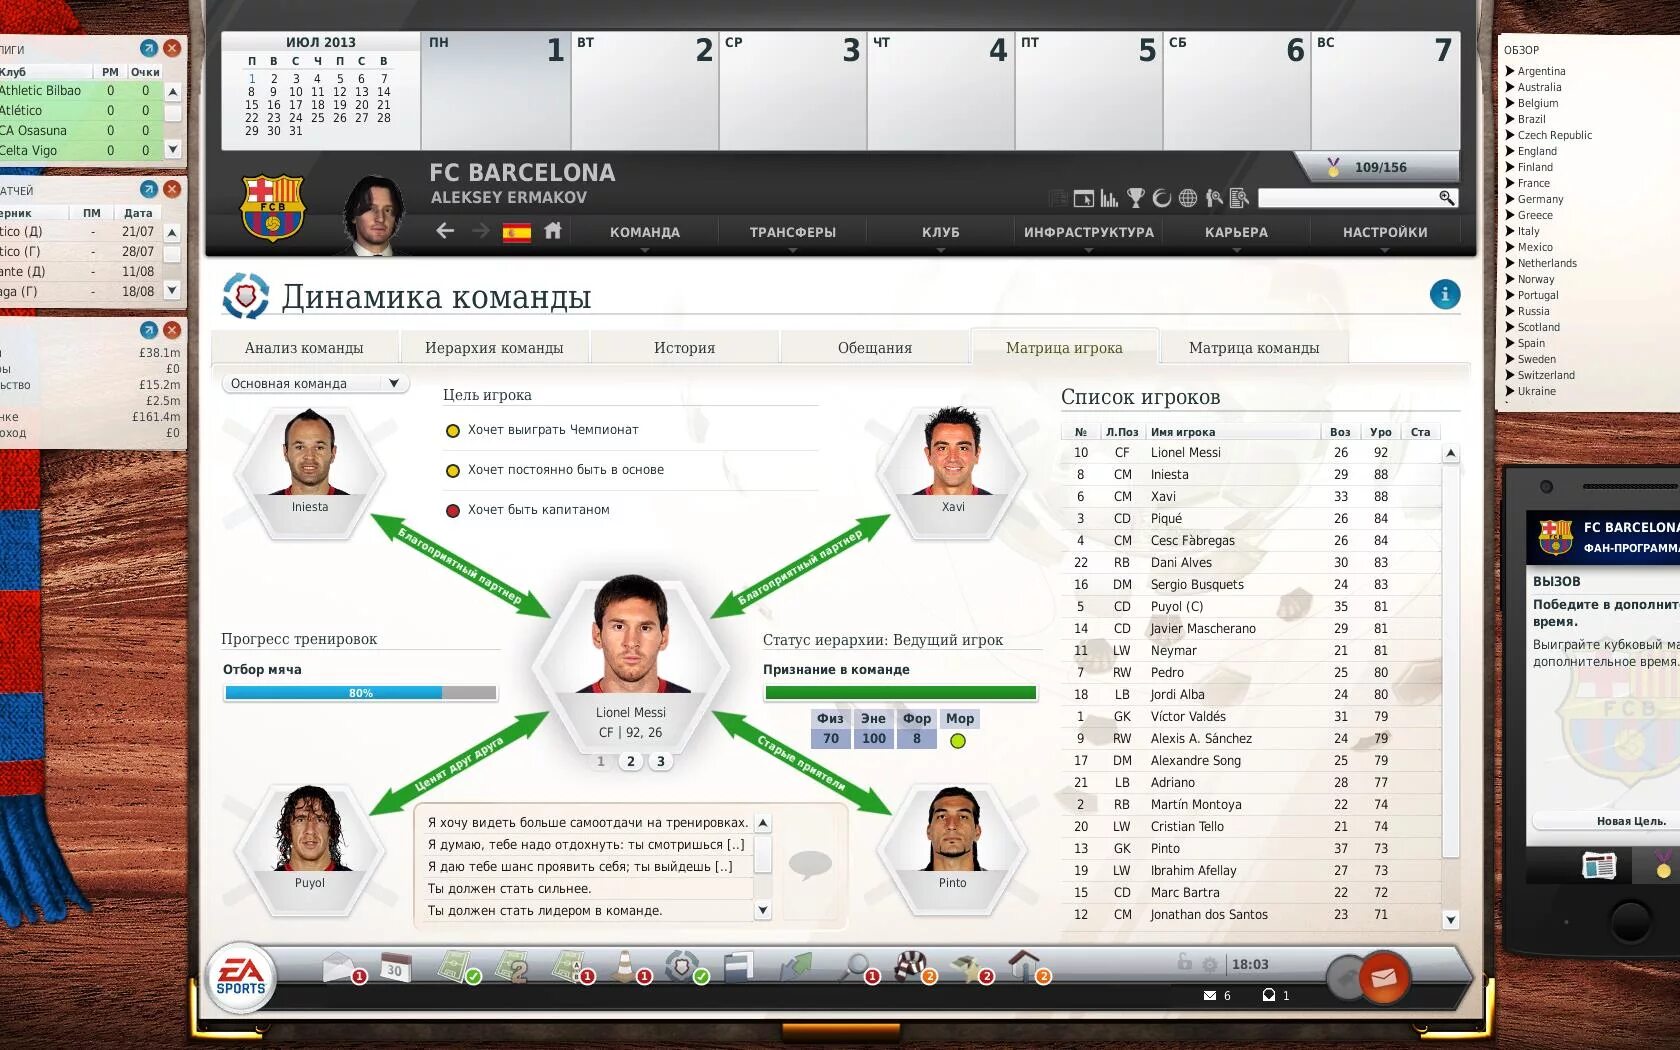Switch to Иерархия команды tab

pos(494,348)
